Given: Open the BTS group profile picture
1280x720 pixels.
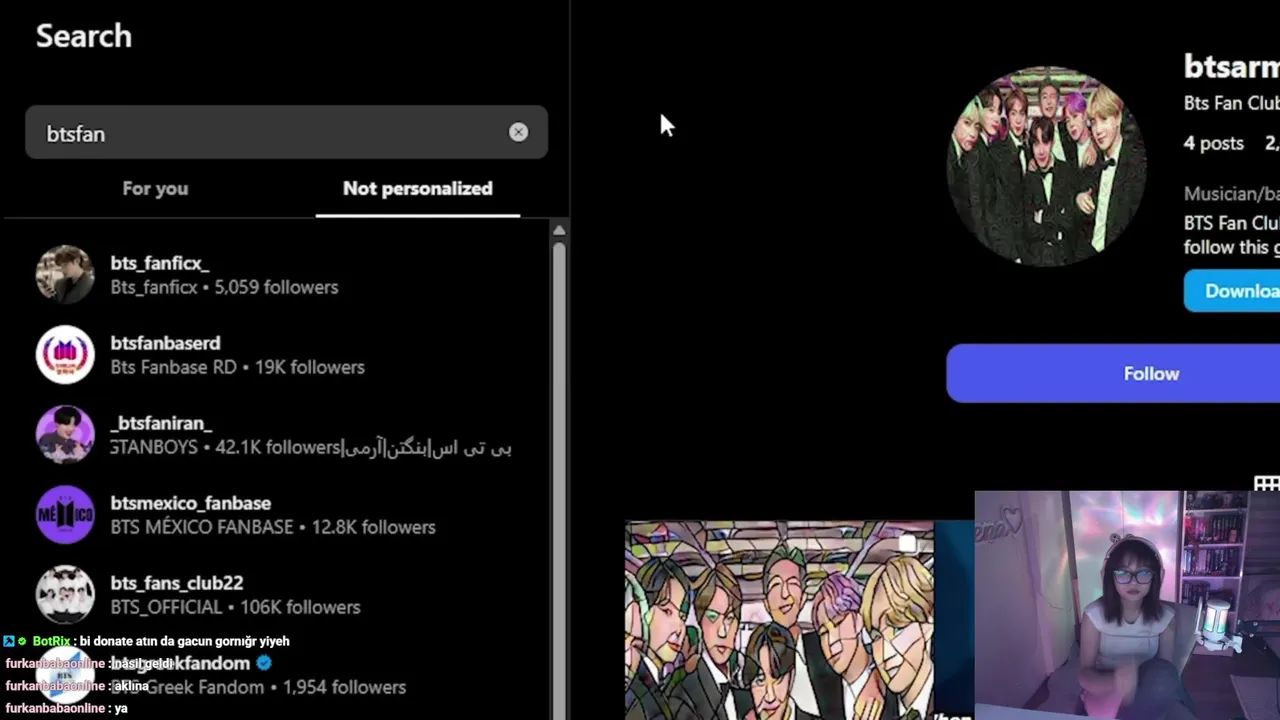Looking at the screenshot, I should [x=1046, y=167].
